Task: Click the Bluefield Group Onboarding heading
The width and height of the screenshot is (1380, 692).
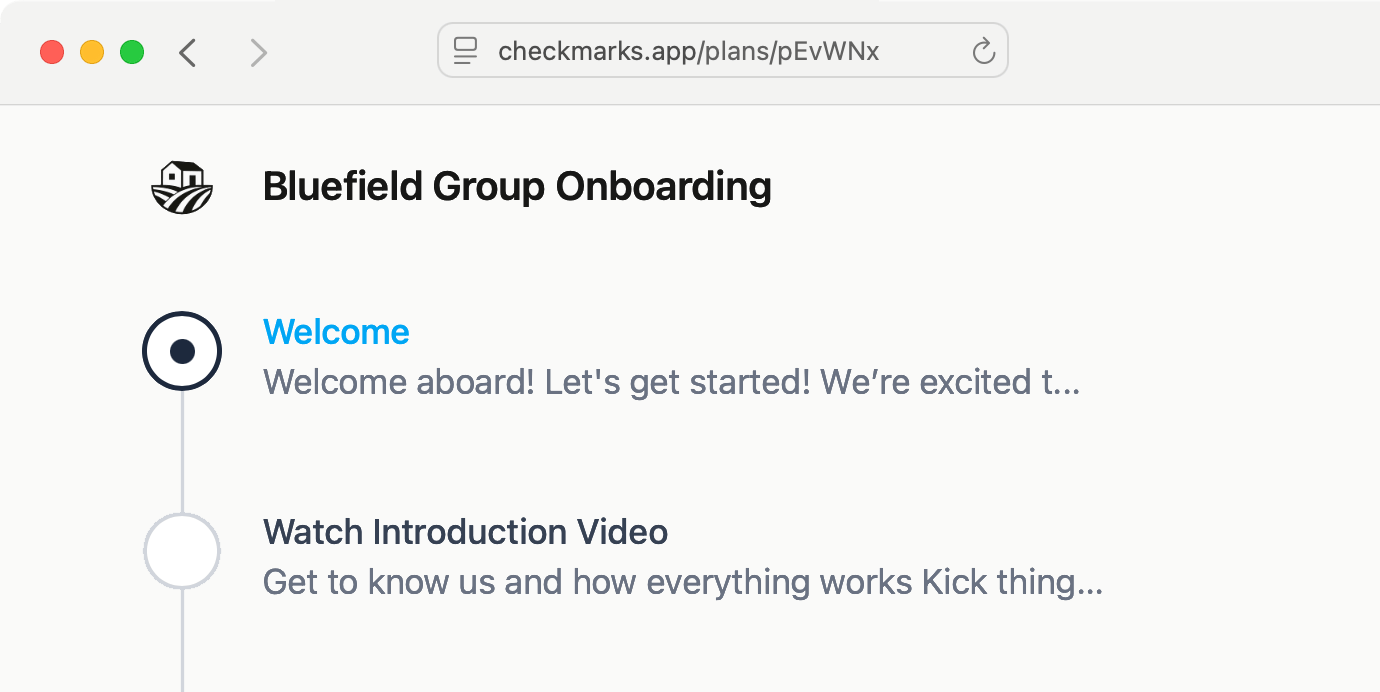Action: point(517,187)
